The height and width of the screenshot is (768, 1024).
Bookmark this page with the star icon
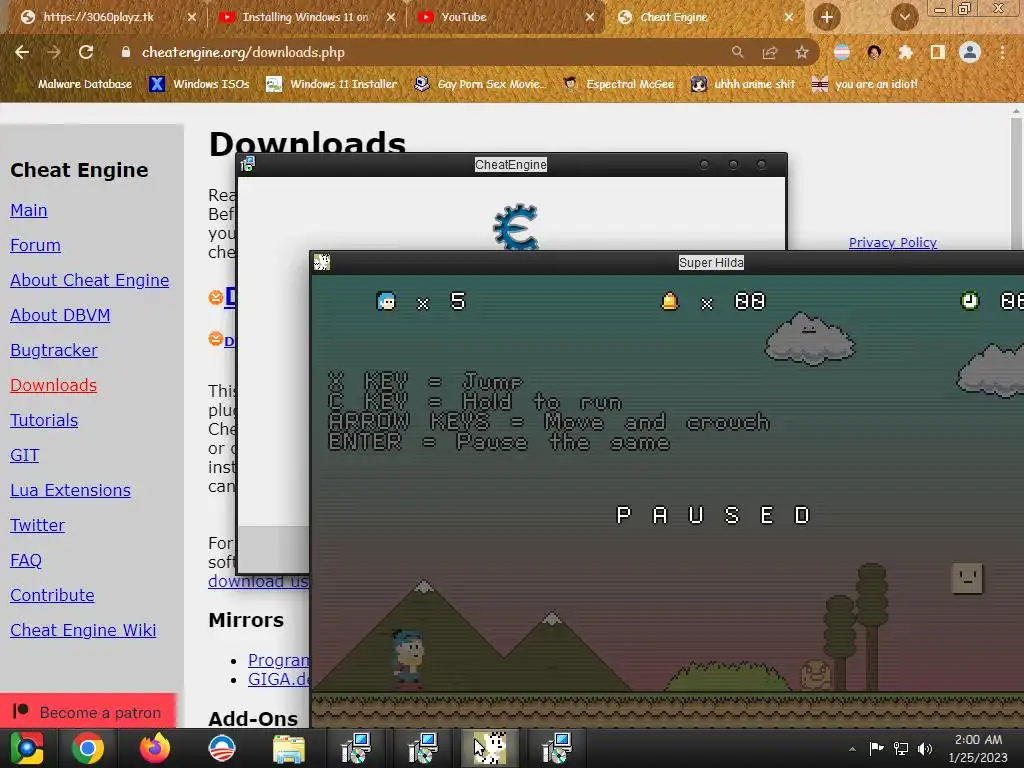(x=802, y=52)
